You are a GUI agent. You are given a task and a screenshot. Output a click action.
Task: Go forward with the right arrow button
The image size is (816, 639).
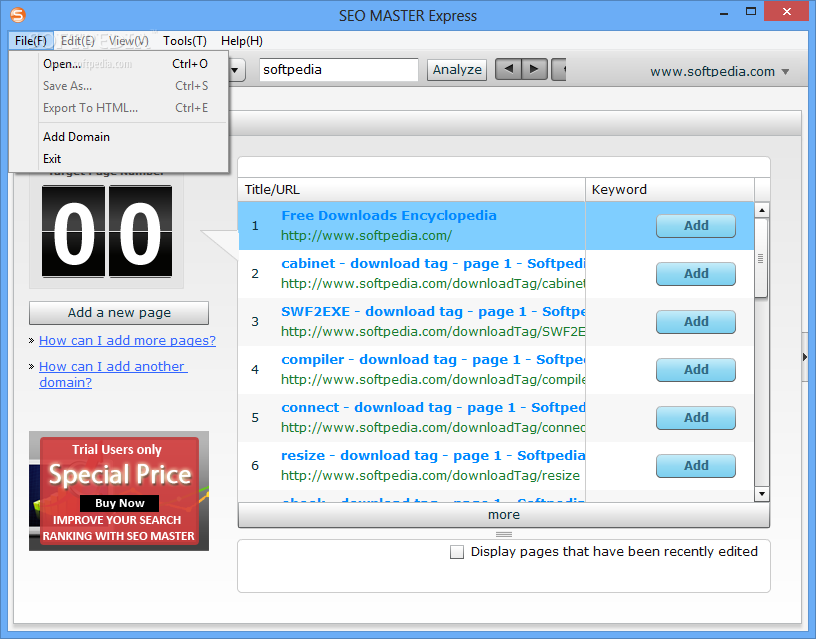[x=534, y=69]
